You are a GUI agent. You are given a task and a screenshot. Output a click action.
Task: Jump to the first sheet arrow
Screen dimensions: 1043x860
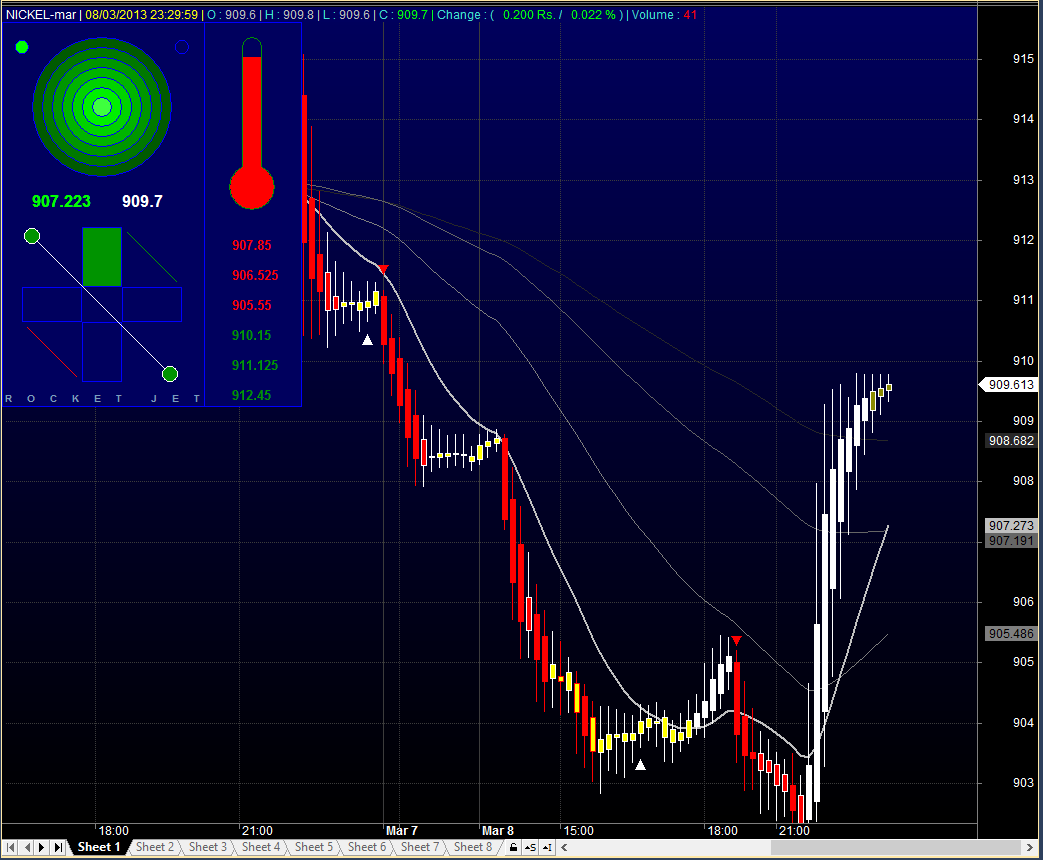11,847
